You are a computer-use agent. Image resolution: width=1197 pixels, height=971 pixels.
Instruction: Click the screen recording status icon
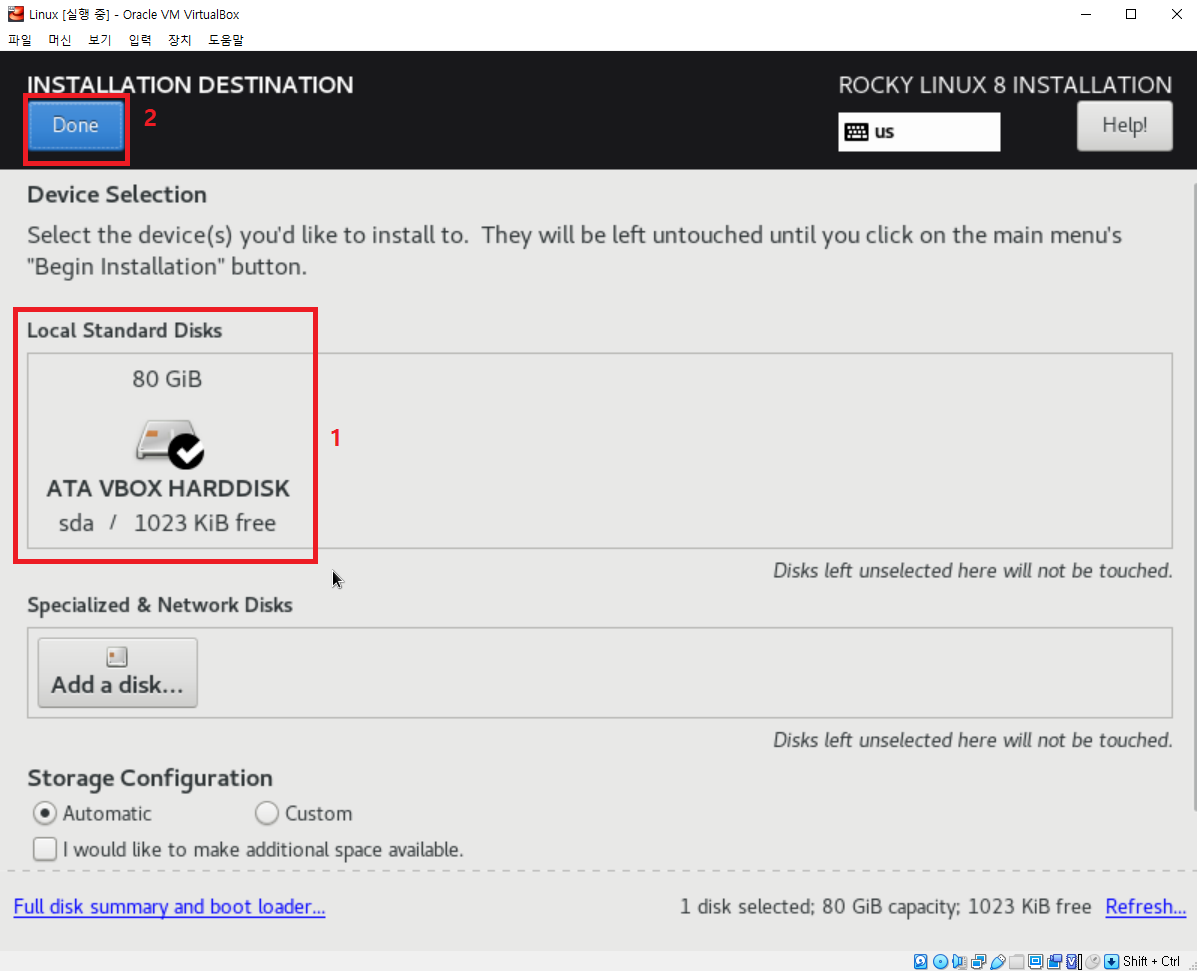click(x=1055, y=961)
